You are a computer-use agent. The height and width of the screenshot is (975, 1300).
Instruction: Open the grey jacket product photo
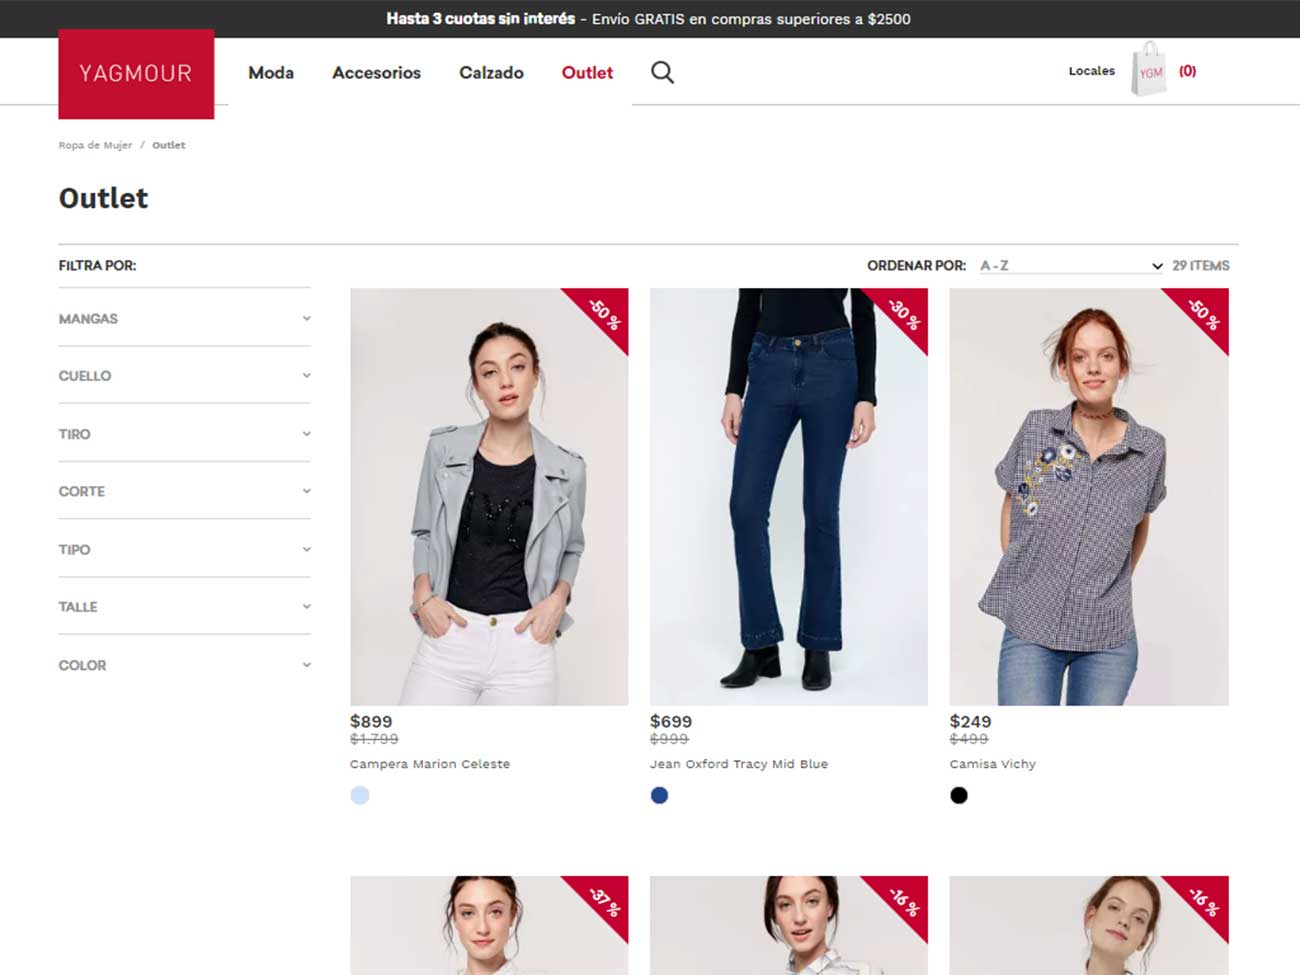tap(489, 497)
